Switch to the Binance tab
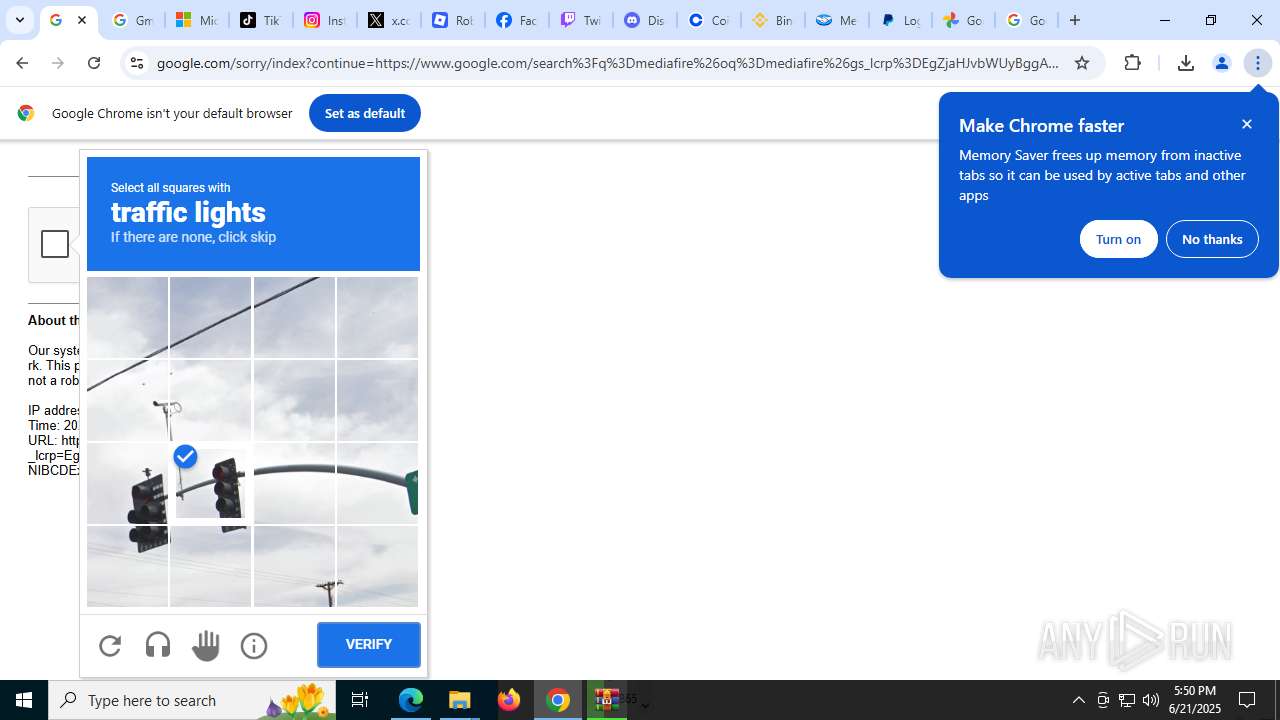The height and width of the screenshot is (720, 1280). click(x=772, y=20)
